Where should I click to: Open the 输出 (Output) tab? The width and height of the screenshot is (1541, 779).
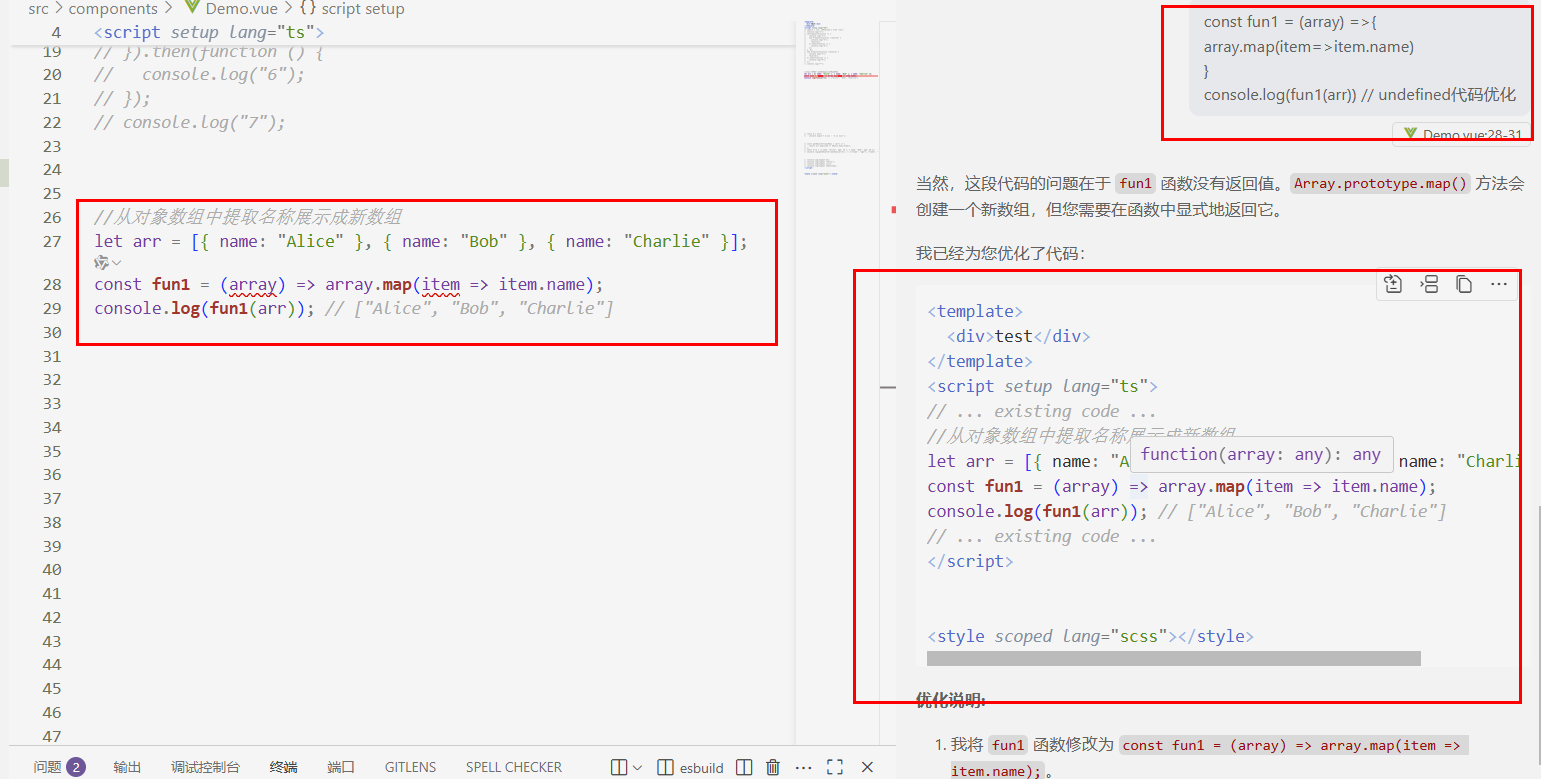coord(127,767)
